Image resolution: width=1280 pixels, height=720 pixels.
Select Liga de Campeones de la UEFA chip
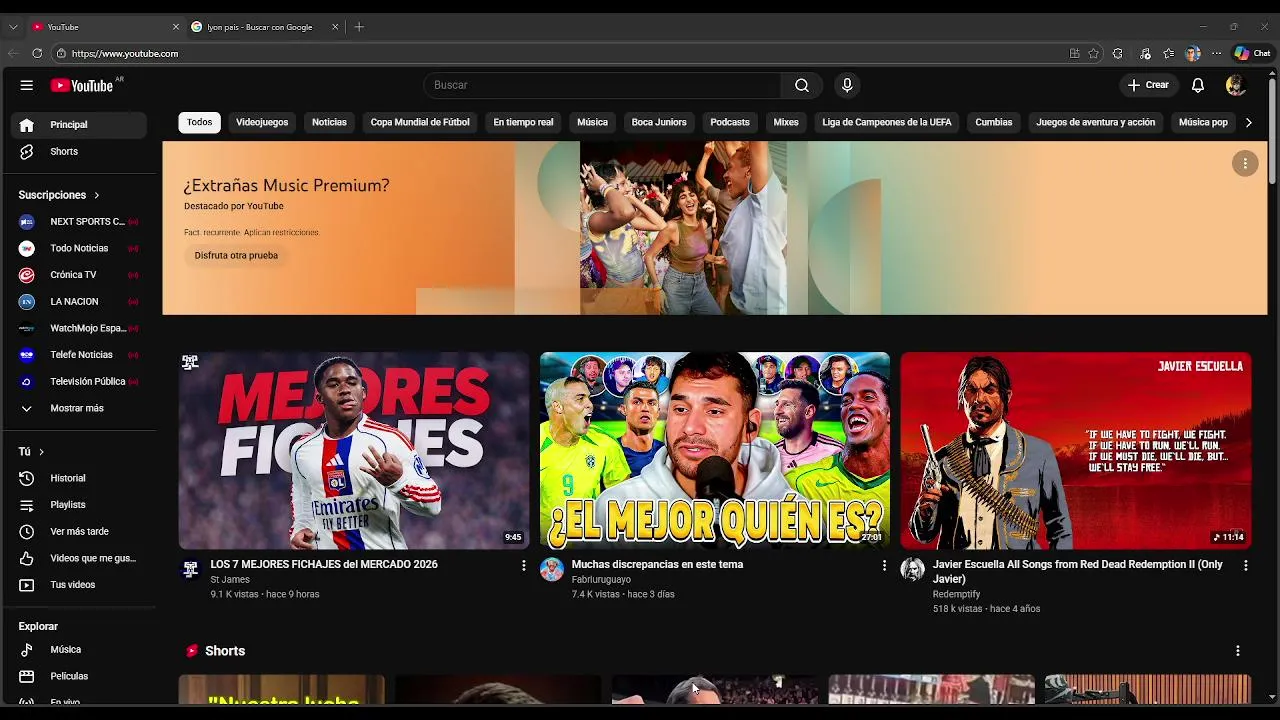(x=887, y=122)
